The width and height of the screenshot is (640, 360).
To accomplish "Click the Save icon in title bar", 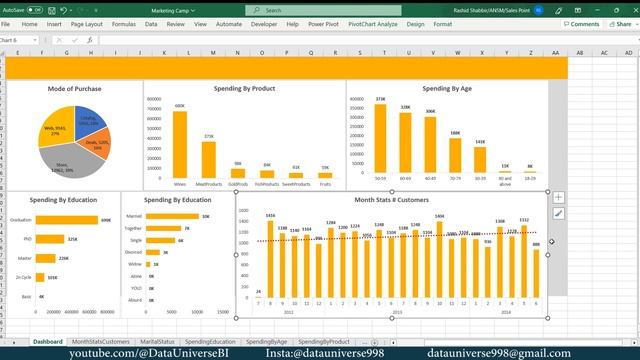I will (x=52, y=10).
